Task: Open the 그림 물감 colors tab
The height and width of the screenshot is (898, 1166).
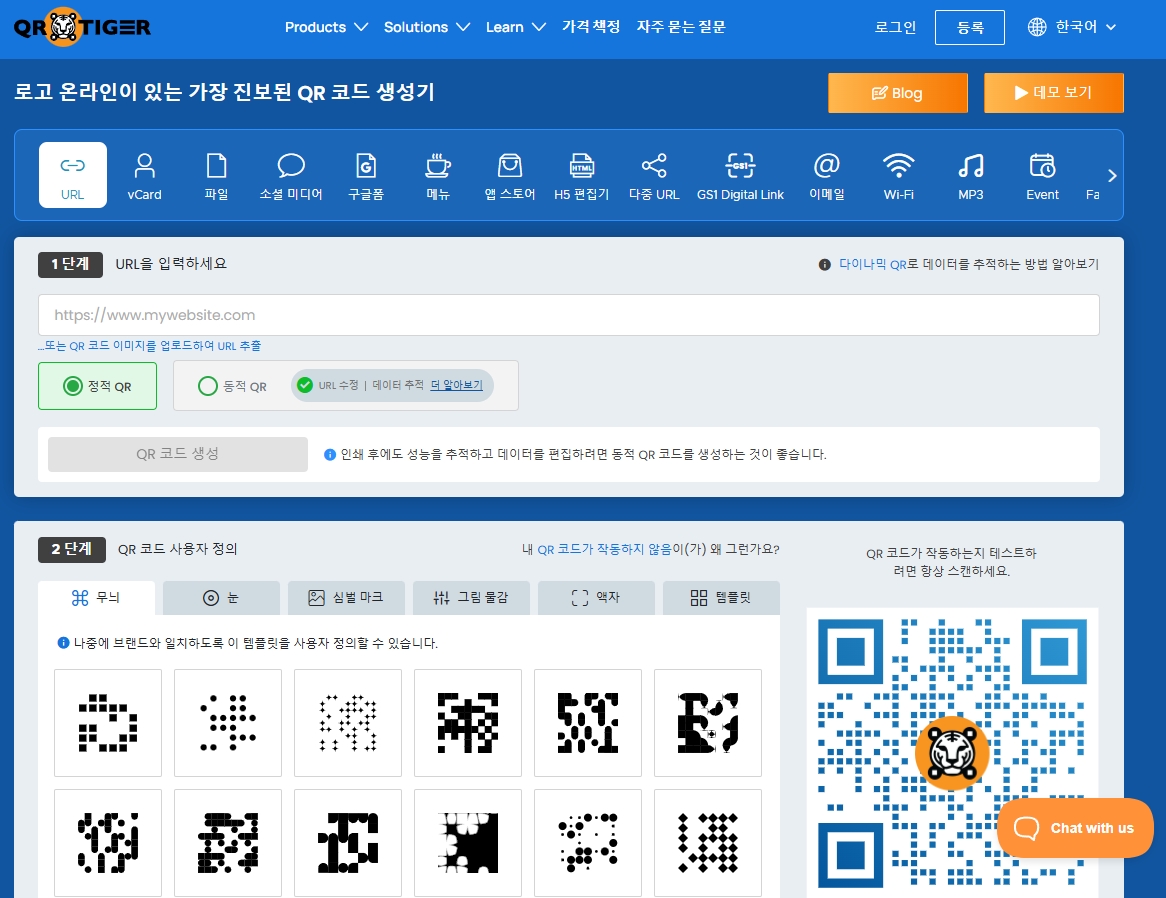Action: [471, 598]
